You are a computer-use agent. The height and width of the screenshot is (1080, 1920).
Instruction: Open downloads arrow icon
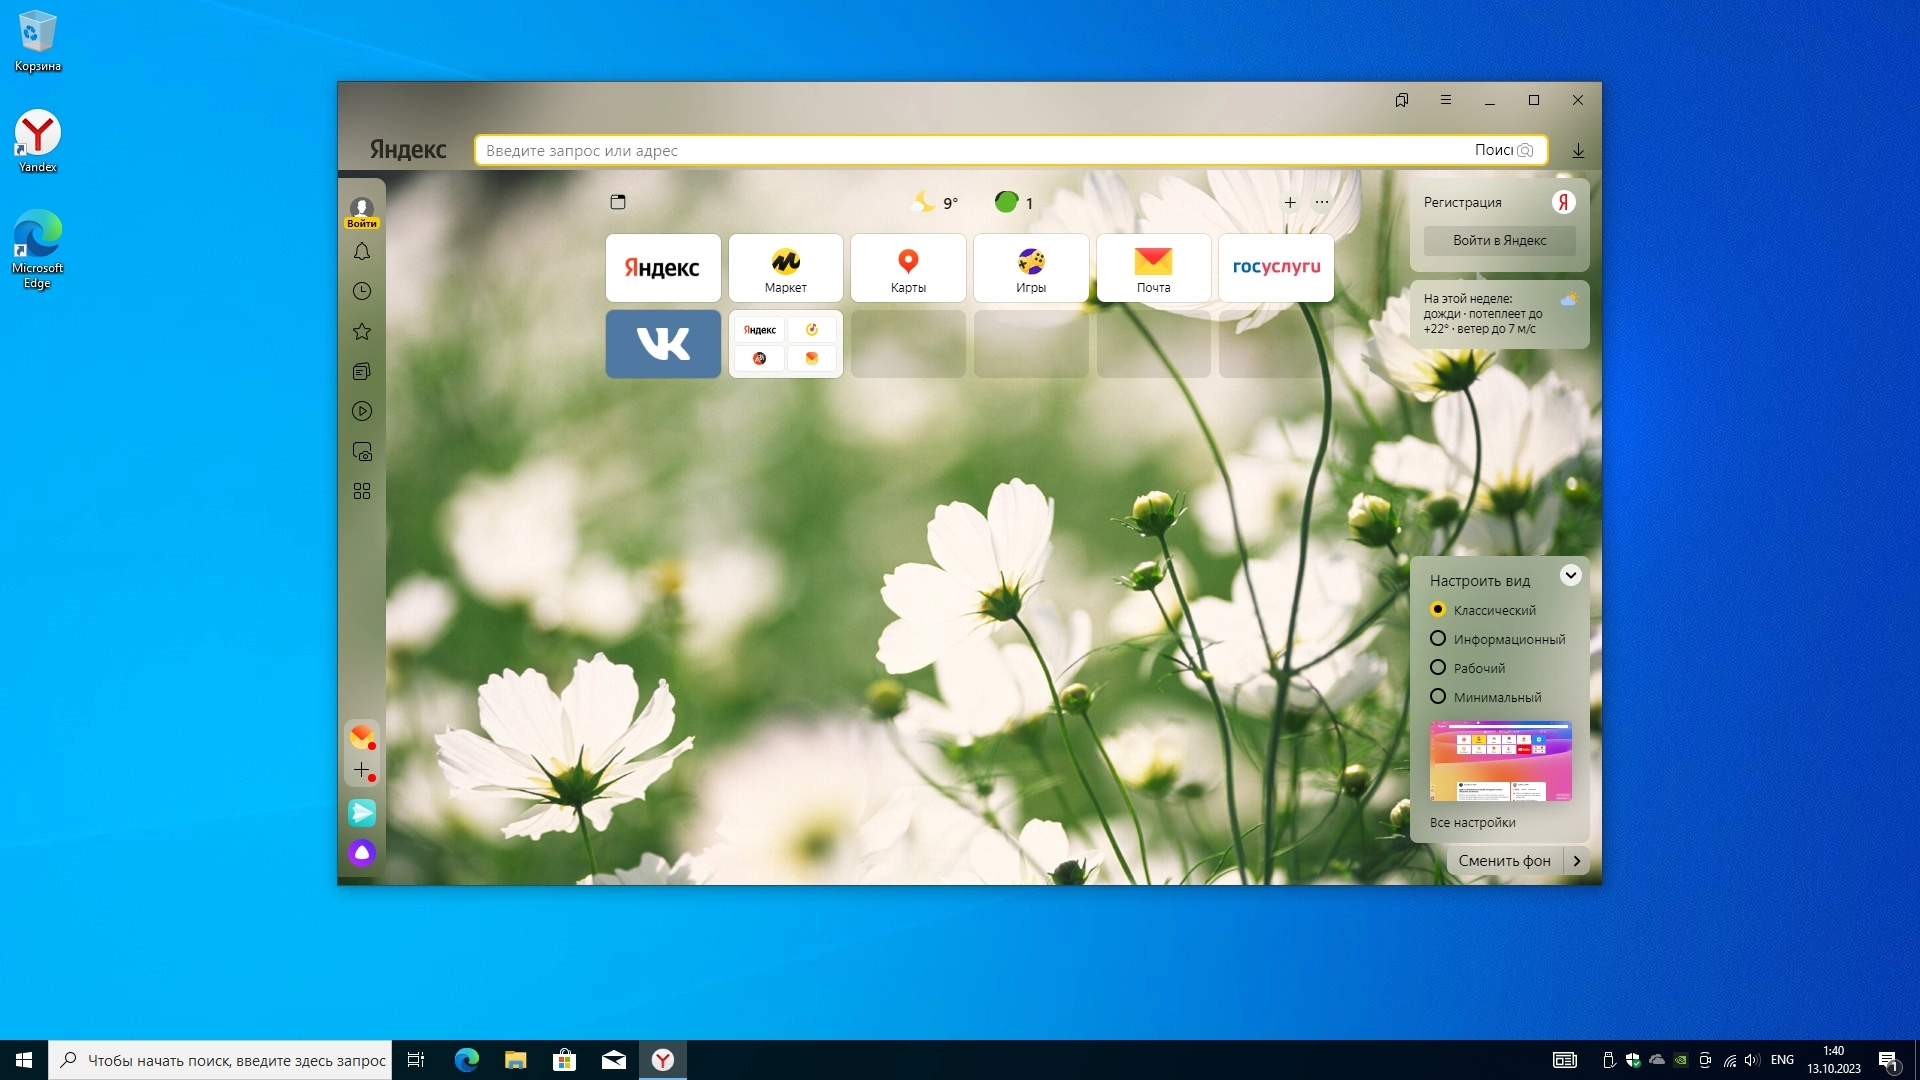(x=1578, y=151)
